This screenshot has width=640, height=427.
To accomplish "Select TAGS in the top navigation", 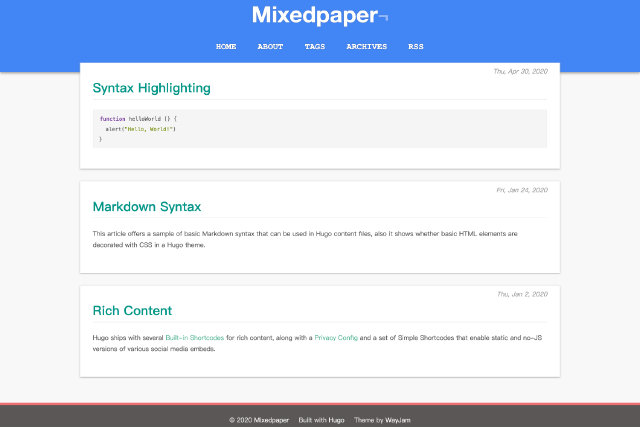I will click(315, 47).
